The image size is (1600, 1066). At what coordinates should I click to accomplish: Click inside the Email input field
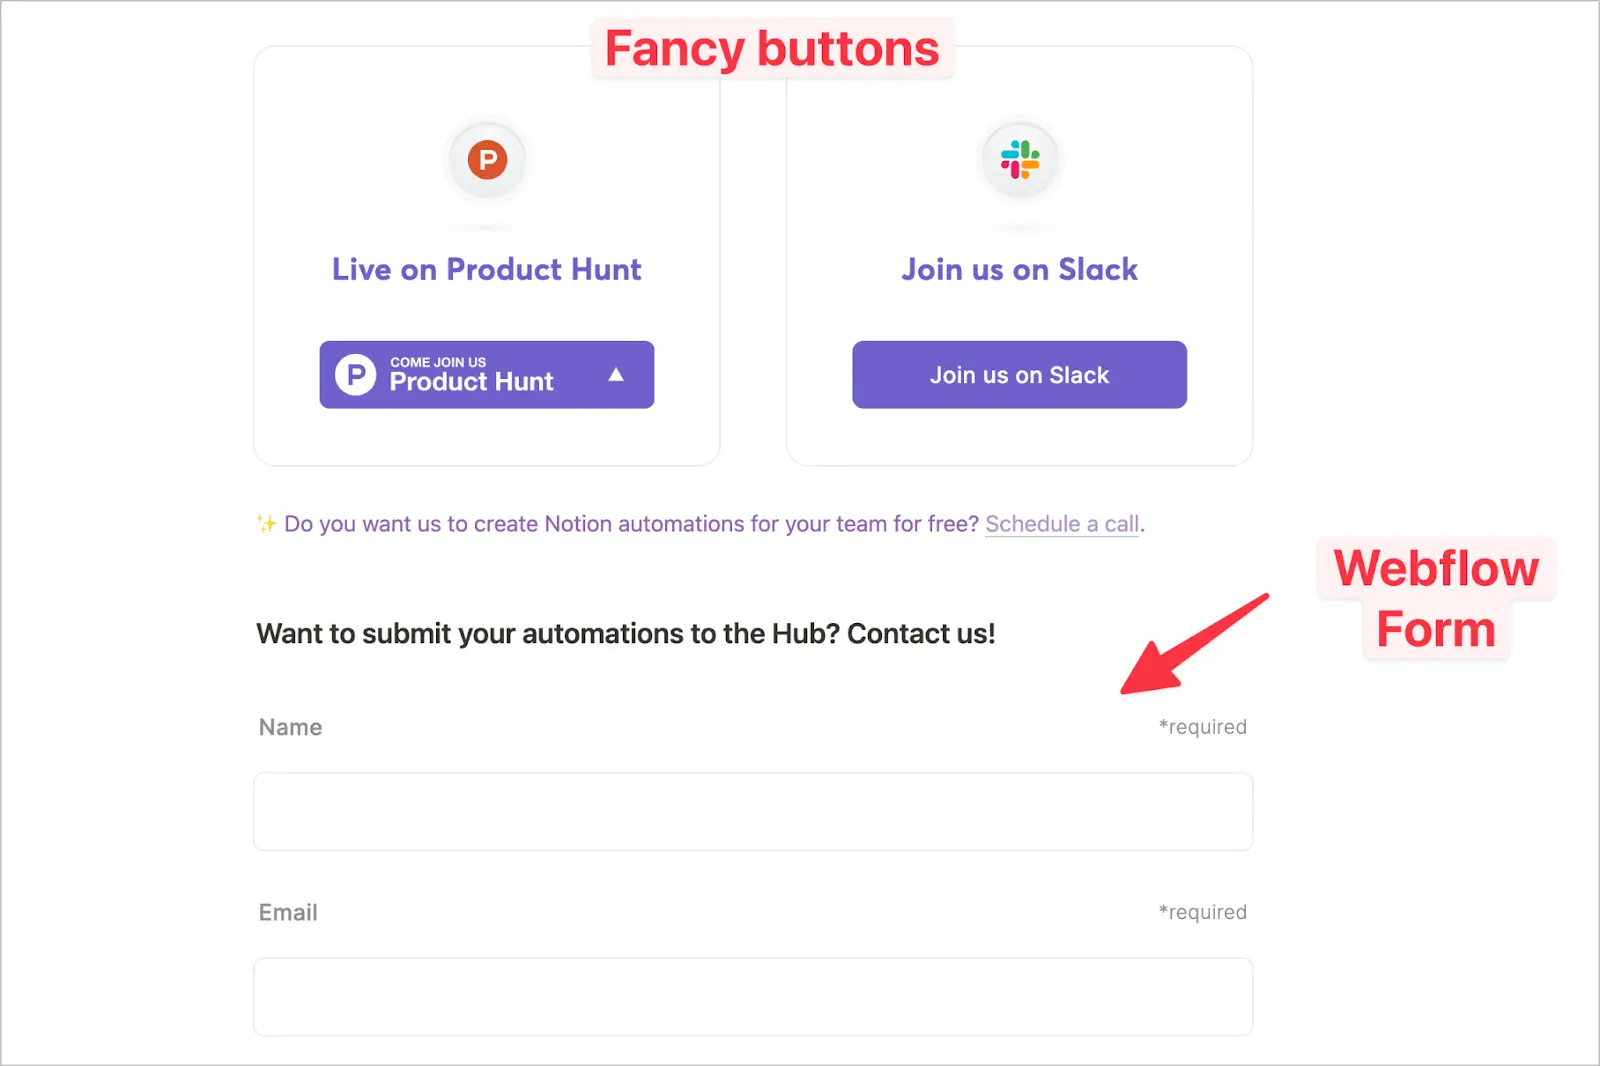point(752,996)
